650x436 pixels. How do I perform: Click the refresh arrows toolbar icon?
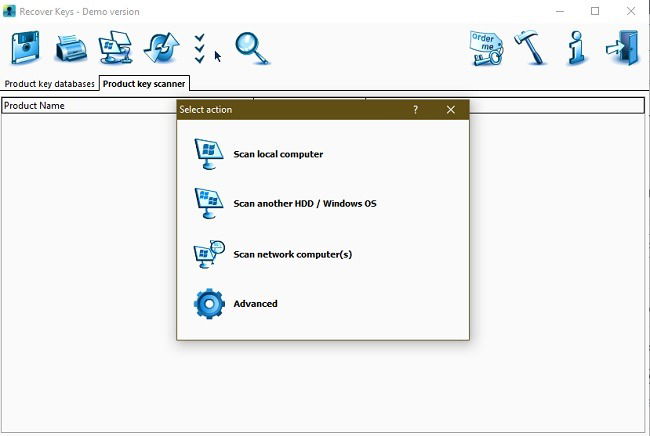pos(161,48)
